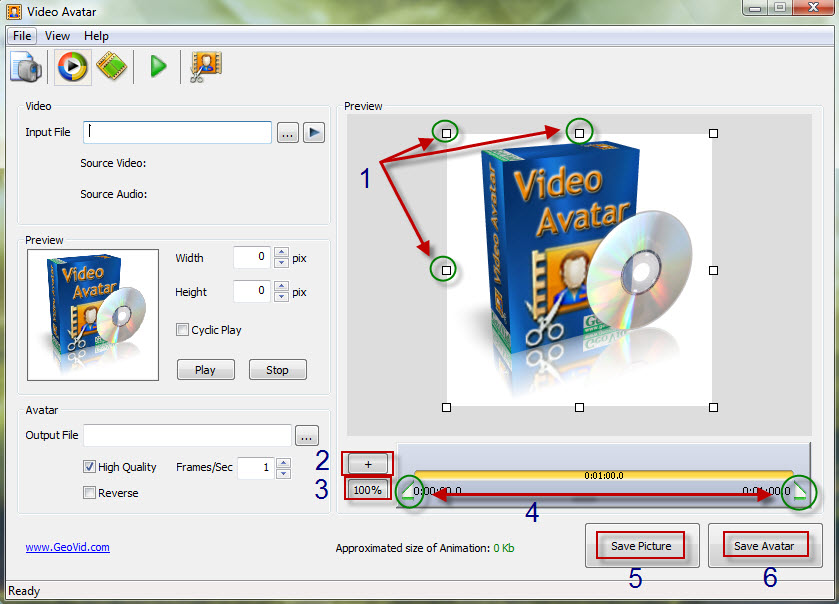Image resolution: width=839 pixels, height=604 pixels.
Task: Click the avatar scissors cut toolbar icon
Action: tap(205, 67)
